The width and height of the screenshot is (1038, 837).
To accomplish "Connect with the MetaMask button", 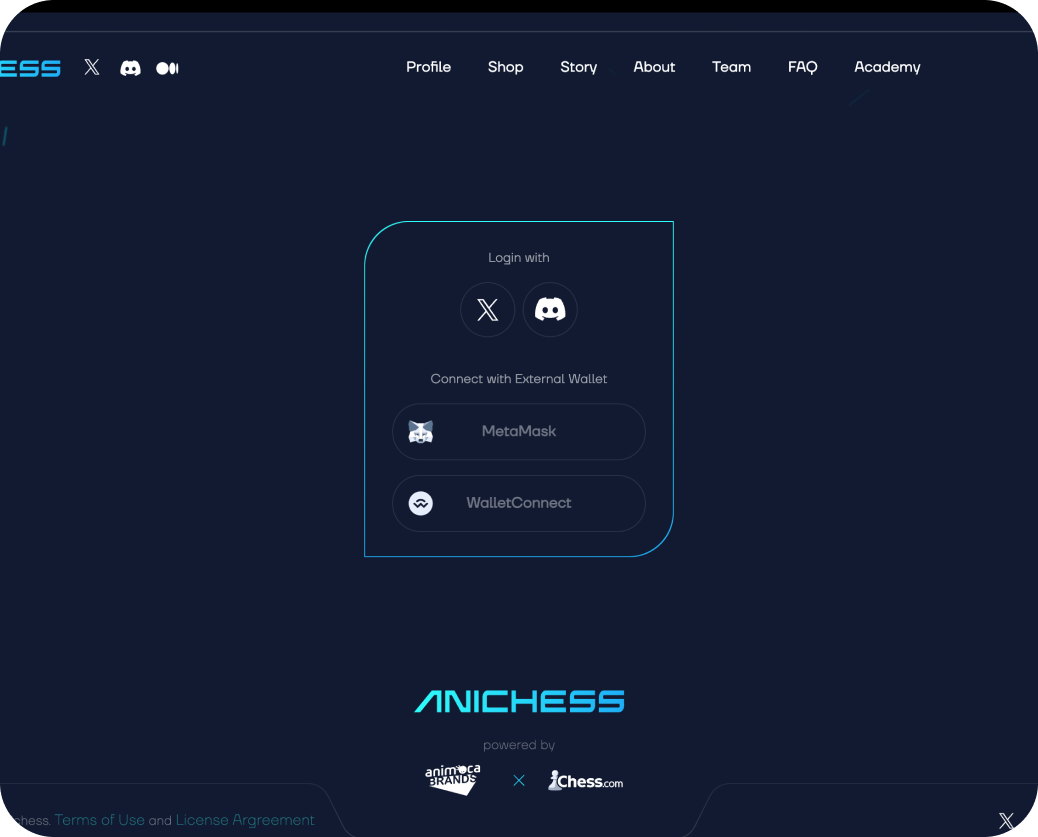I will click(519, 432).
